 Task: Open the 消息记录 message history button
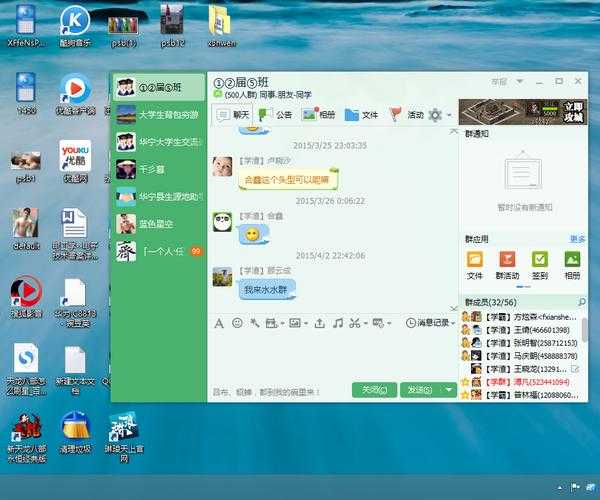click(427, 323)
